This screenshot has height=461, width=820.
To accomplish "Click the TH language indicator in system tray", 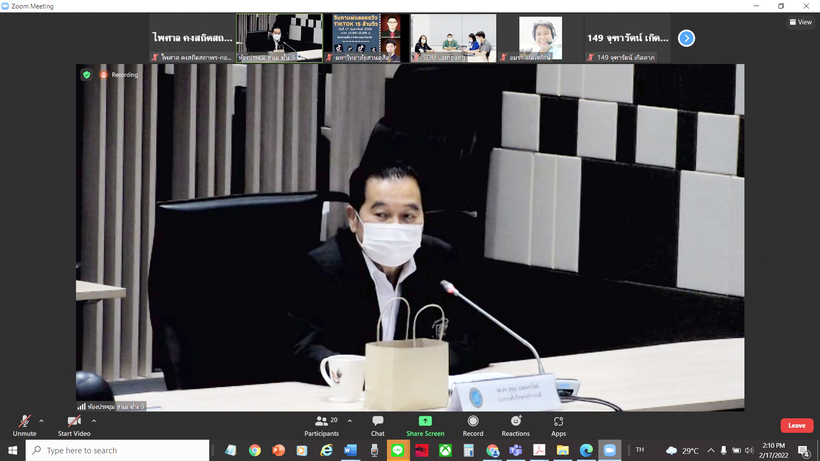I will [640, 450].
